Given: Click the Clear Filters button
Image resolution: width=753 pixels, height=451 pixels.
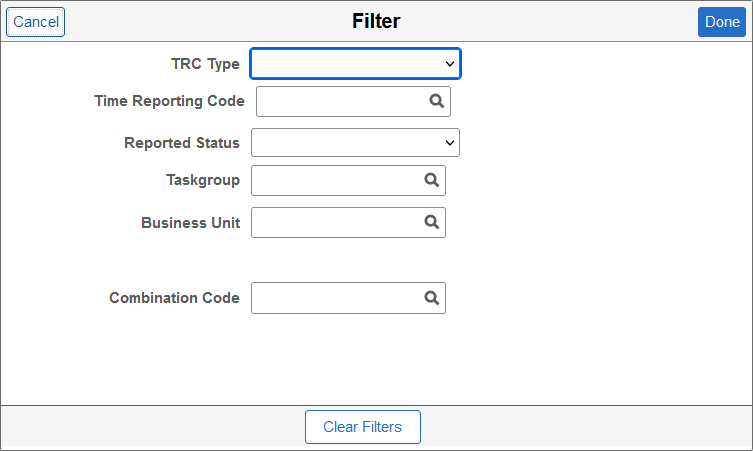Looking at the screenshot, I should [362, 427].
